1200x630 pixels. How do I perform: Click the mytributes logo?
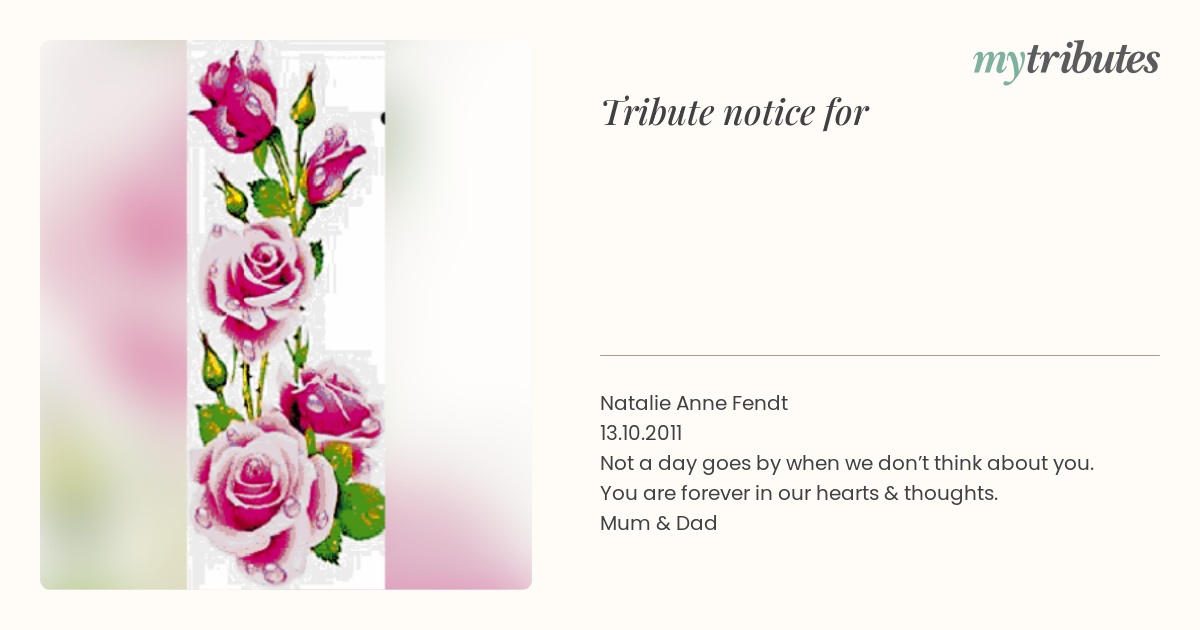[1066, 61]
